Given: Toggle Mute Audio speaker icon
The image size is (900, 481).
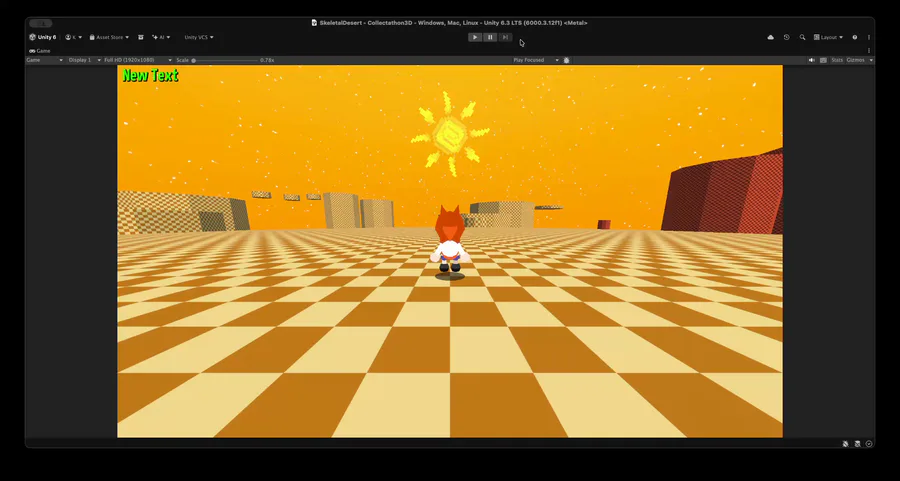Looking at the screenshot, I should (x=812, y=60).
